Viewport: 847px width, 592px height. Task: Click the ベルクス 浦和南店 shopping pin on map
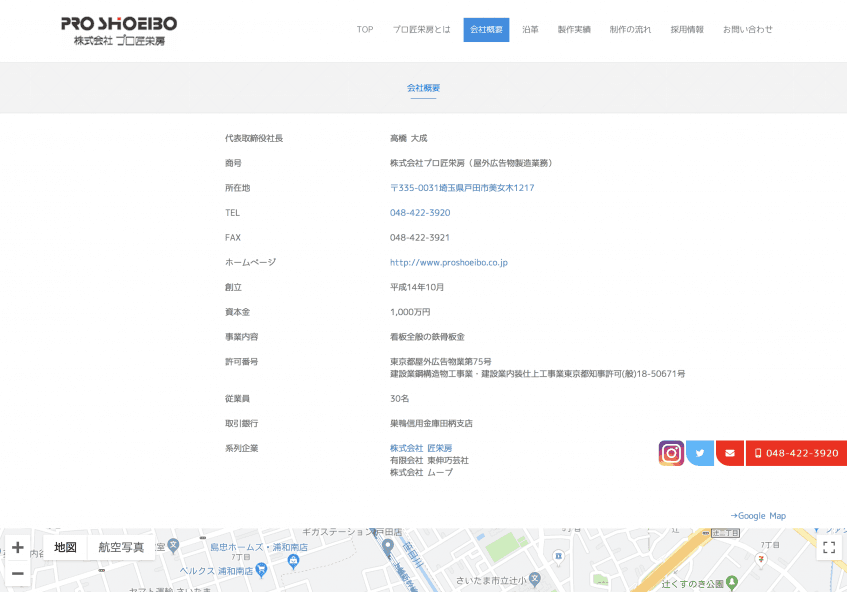[x=261, y=570]
